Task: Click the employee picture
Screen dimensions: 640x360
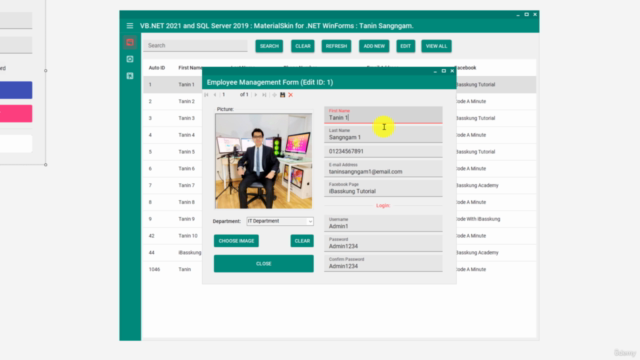Action: pyautogui.click(x=264, y=161)
